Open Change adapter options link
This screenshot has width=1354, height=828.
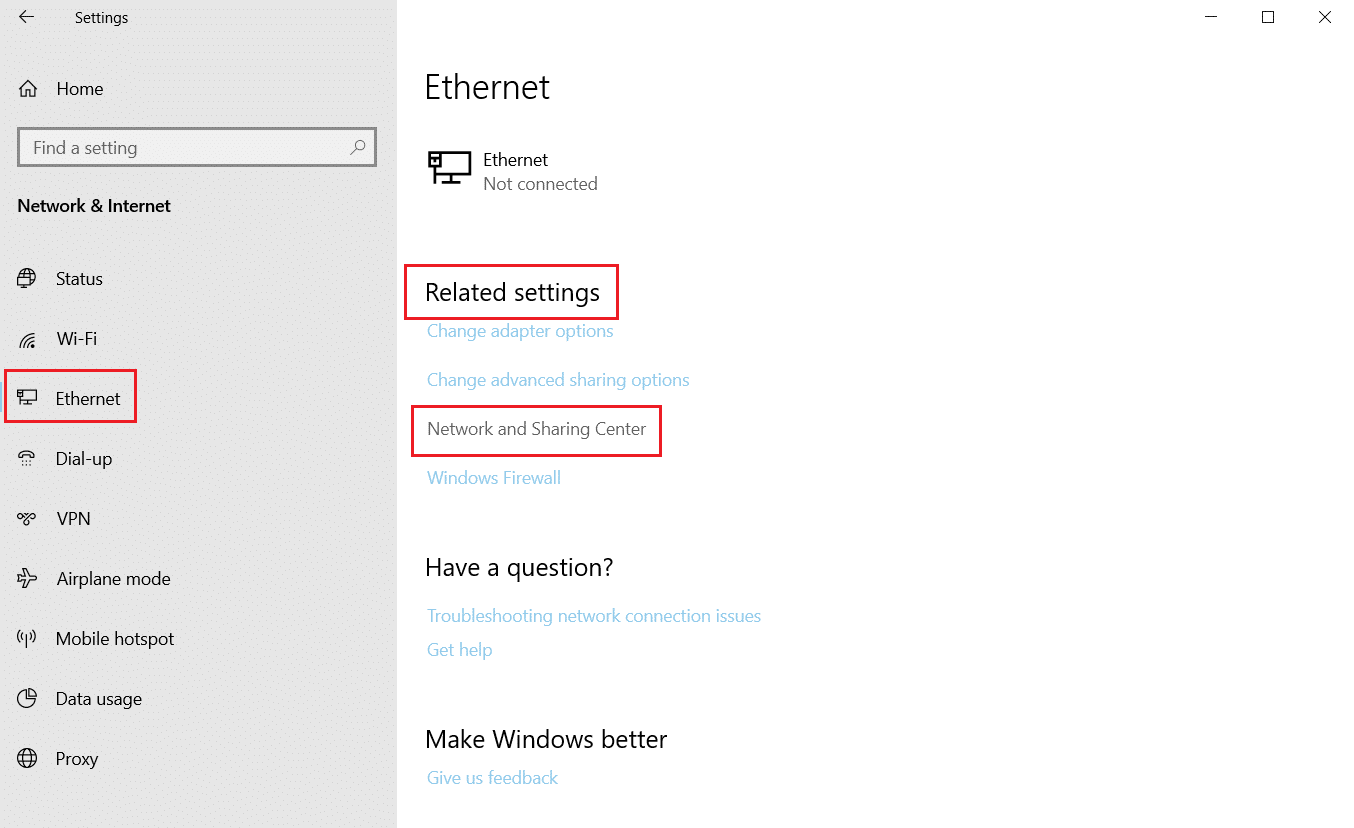pos(520,331)
